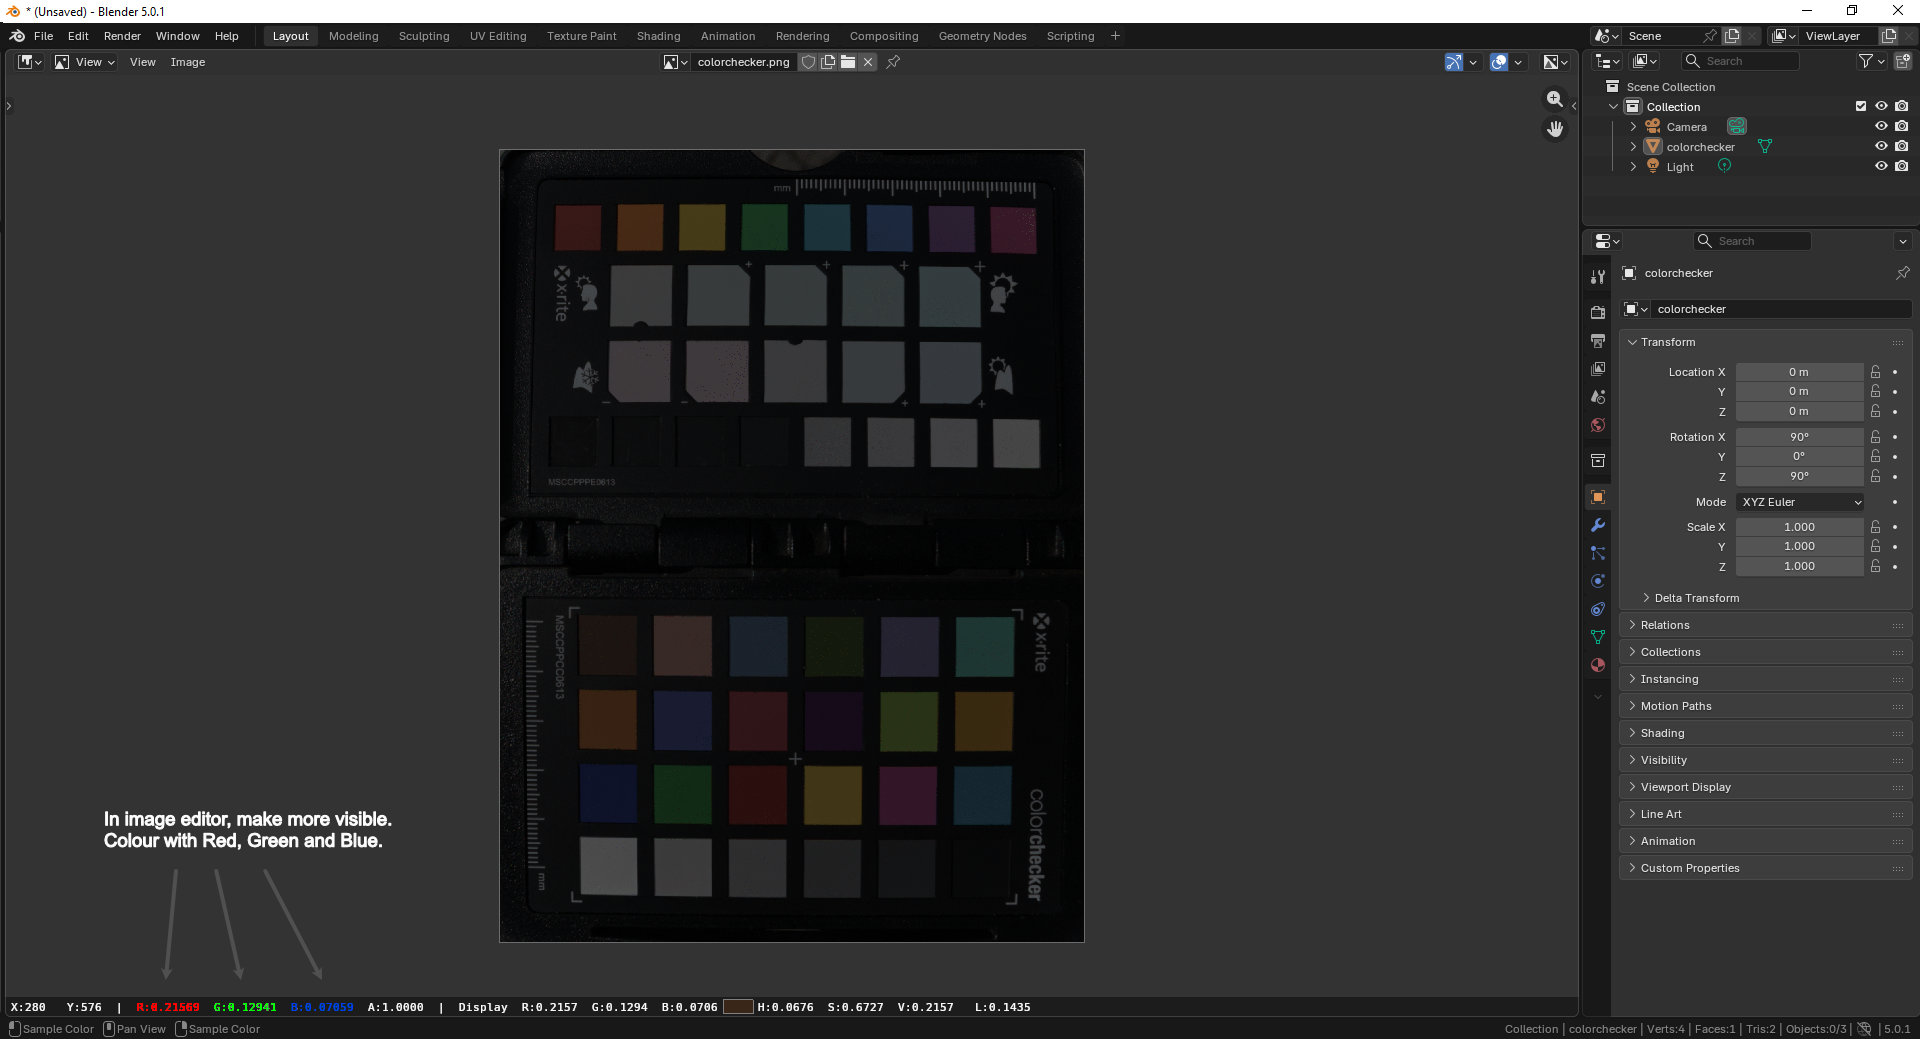1920x1039 pixels.
Task: Switch to the Shading workspace tab
Action: [x=658, y=36]
